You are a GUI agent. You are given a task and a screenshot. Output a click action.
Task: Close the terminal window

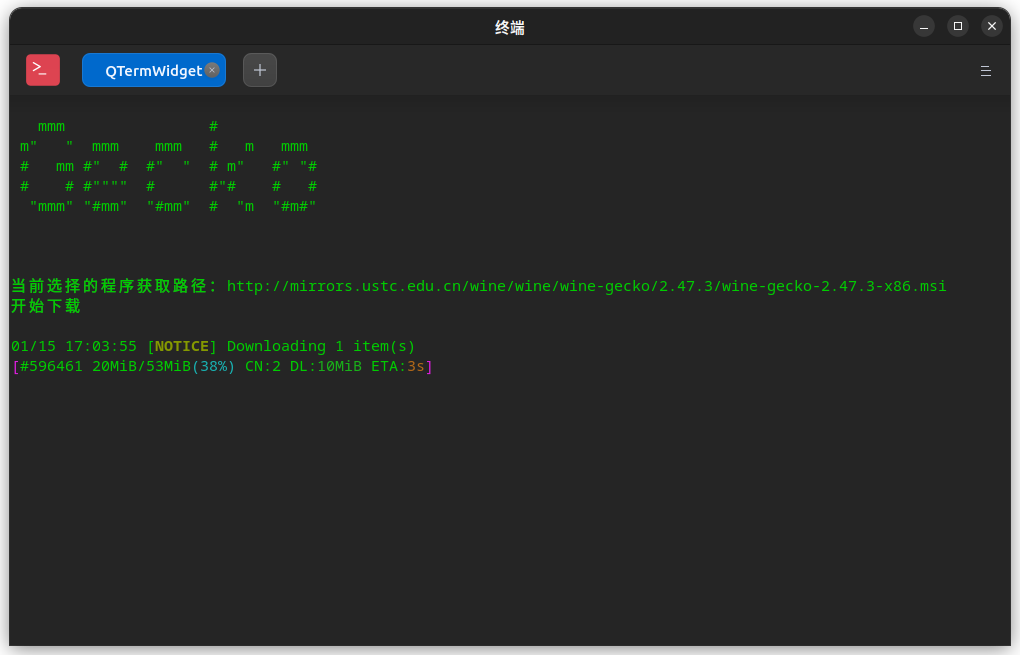point(991,26)
